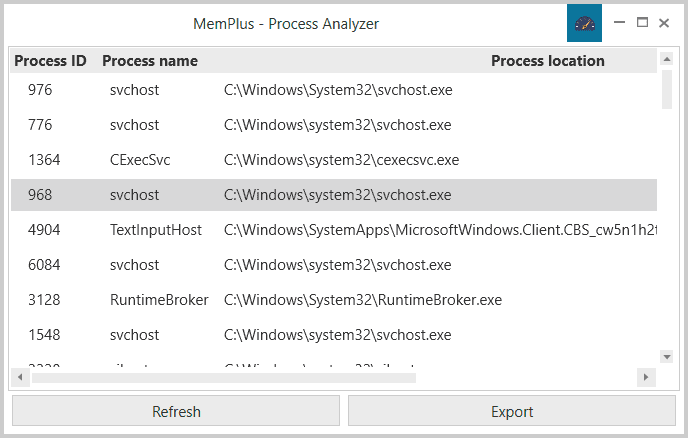Image resolution: width=688 pixels, height=438 pixels.
Task: Sort by the Process ID column header
Action: click(50, 61)
